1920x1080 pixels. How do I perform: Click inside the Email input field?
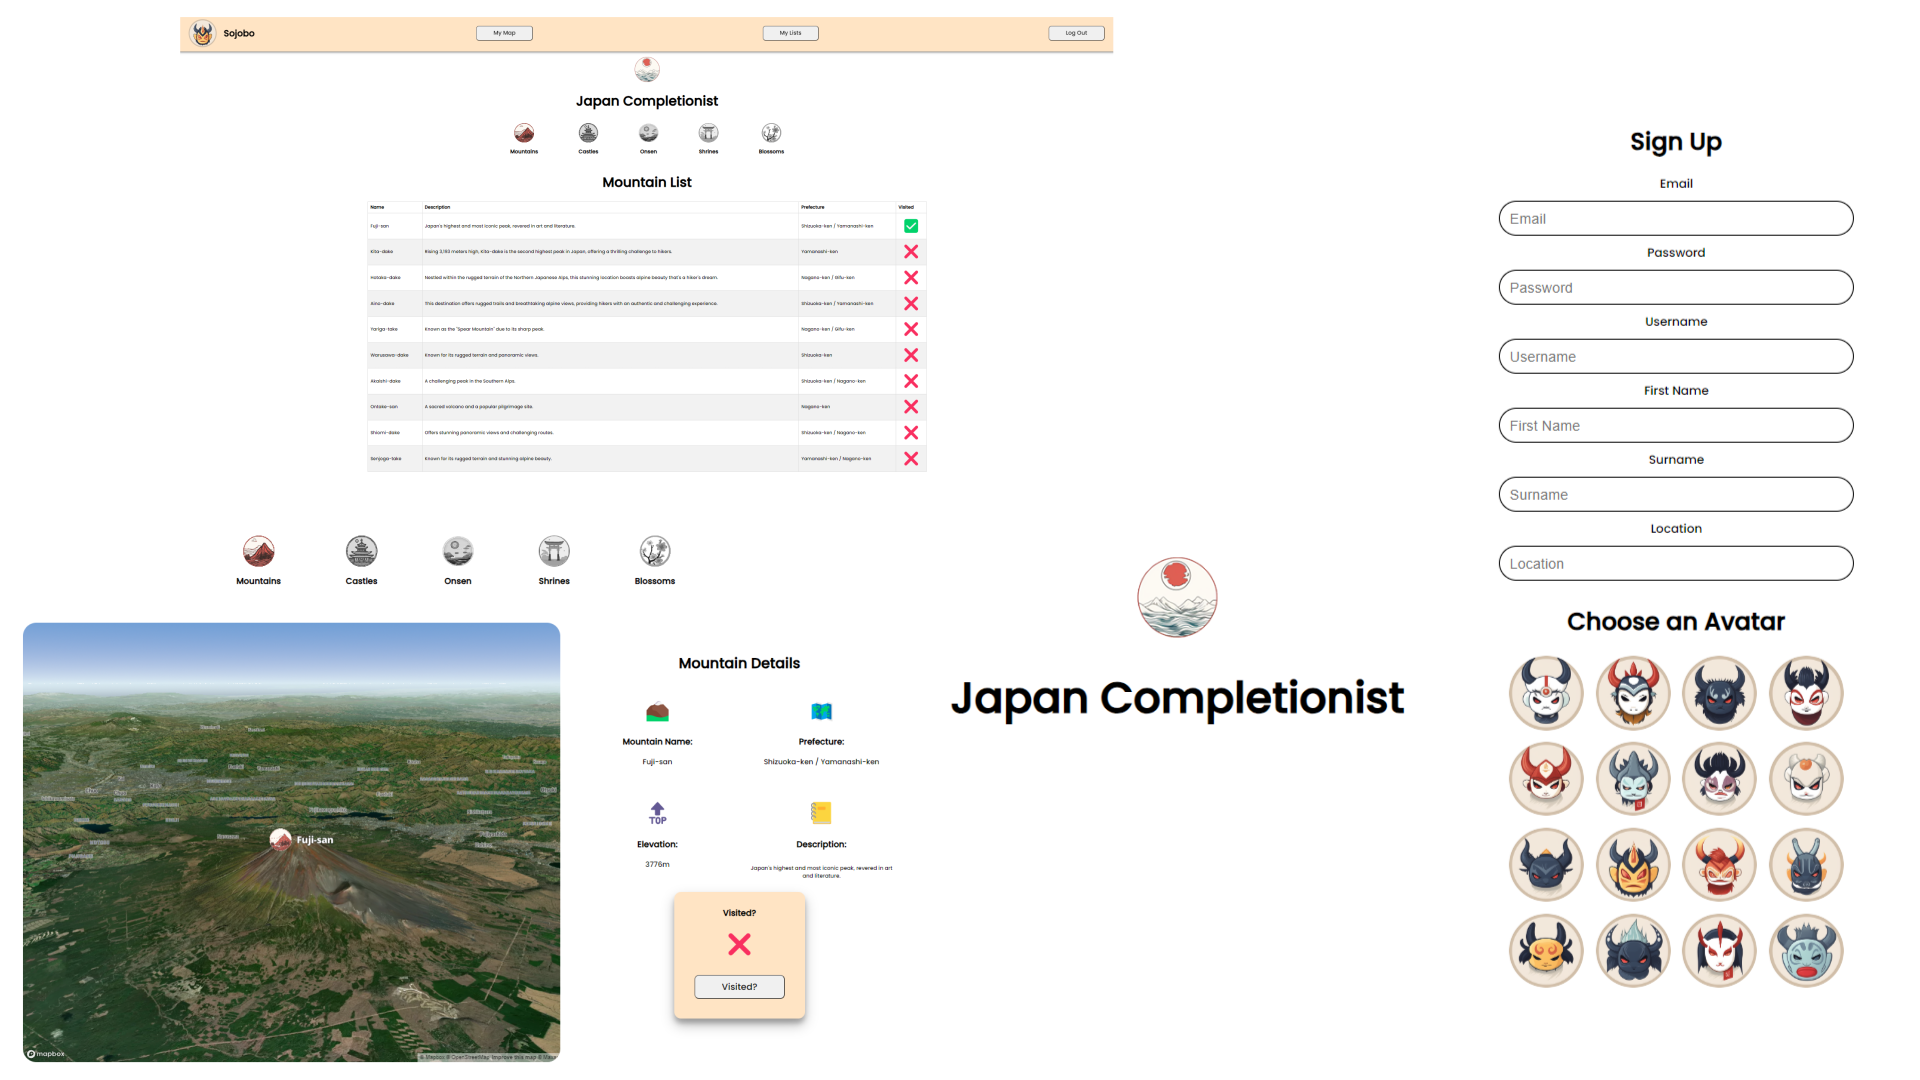pos(1675,218)
